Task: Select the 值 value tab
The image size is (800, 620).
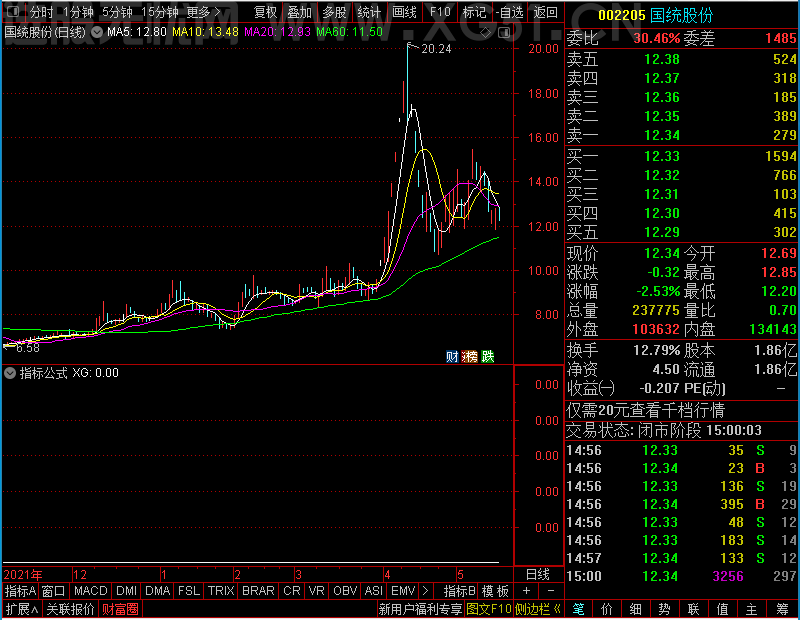Action: tap(722, 609)
